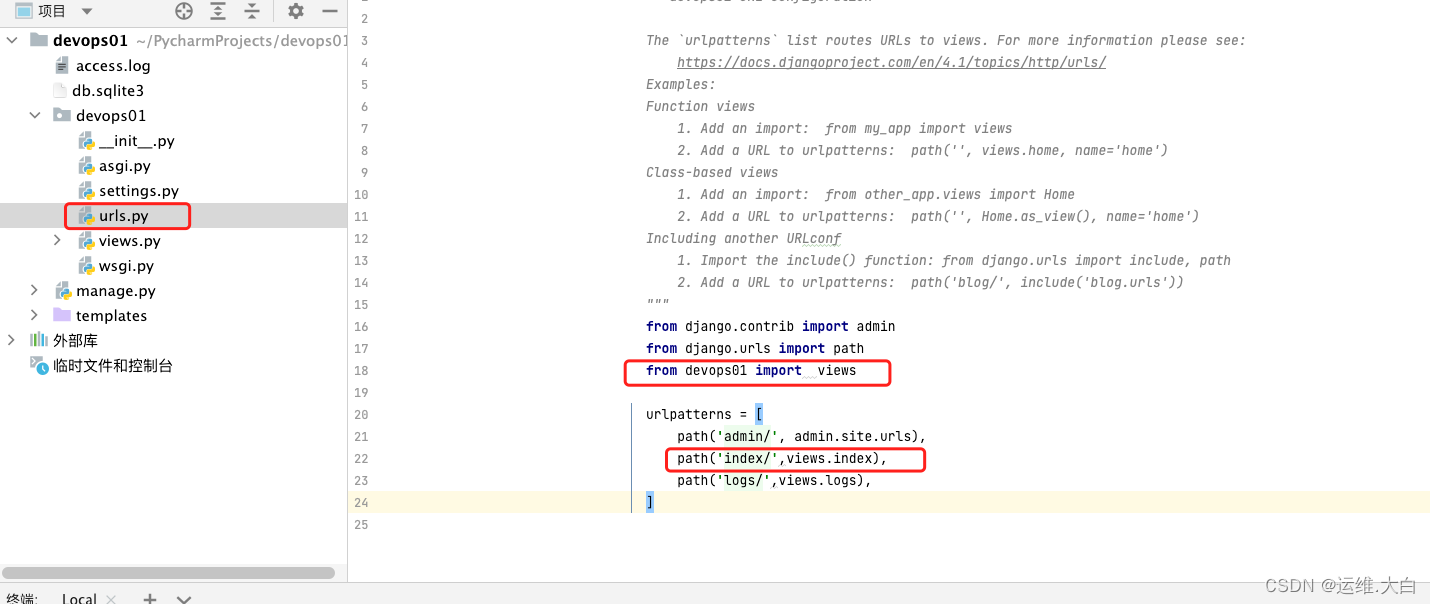Click gutter line number 25
The height and width of the screenshot is (604, 1430).
pyautogui.click(x=361, y=524)
